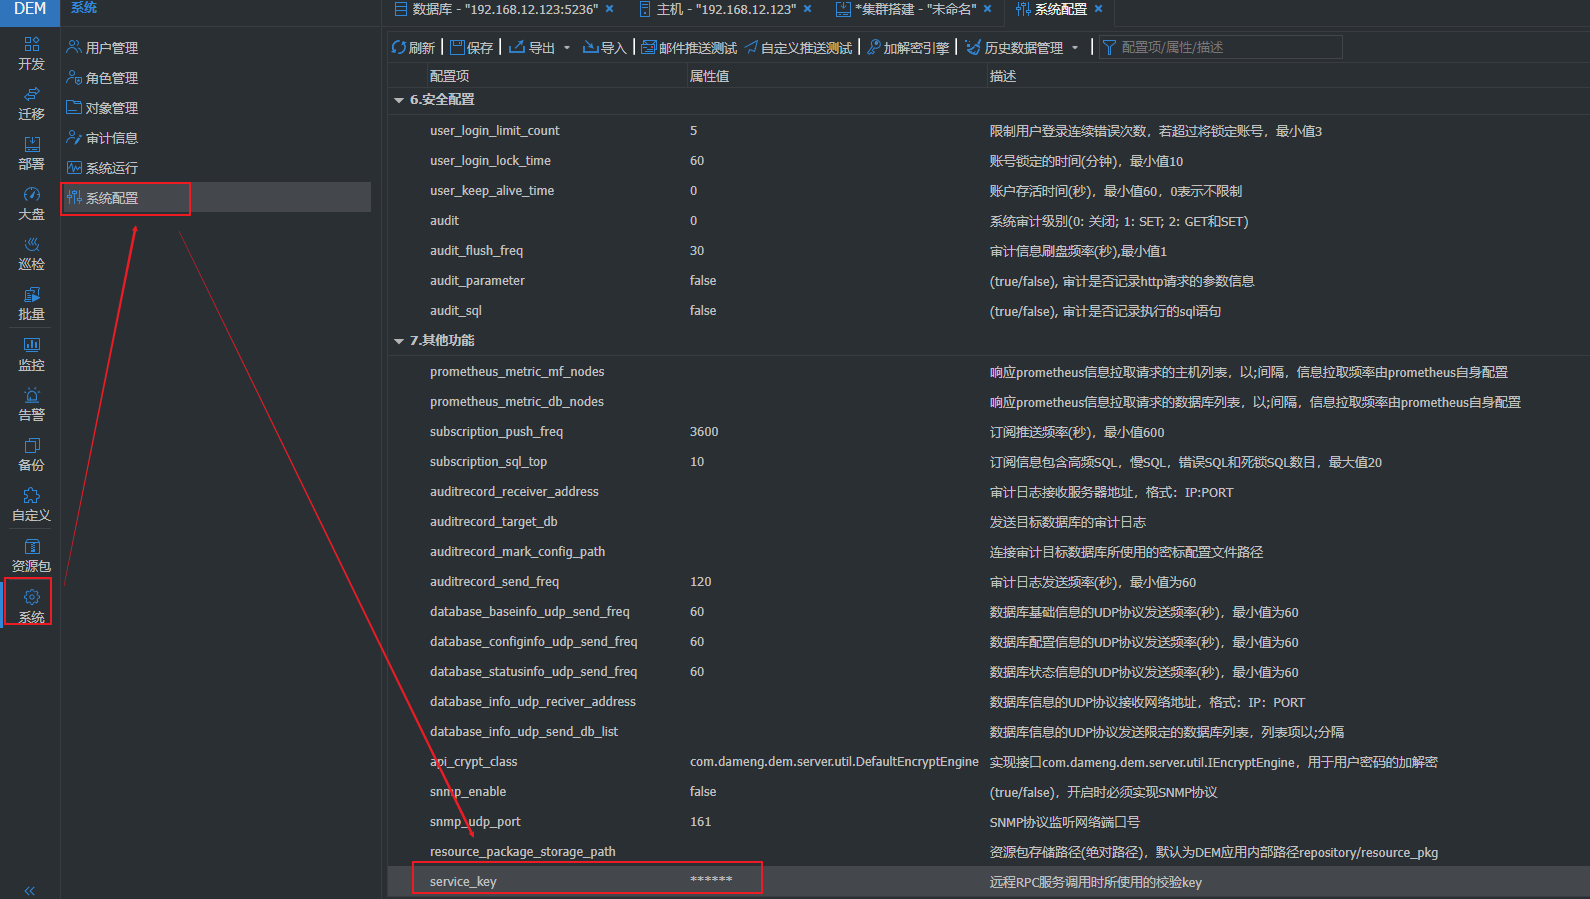
Task: Click the 导入 import toolbar button
Action: click(604, 47)
